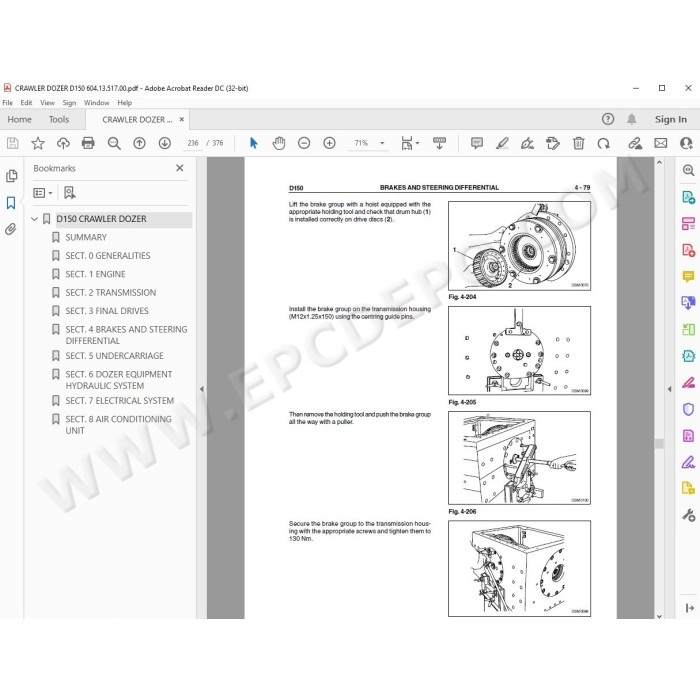Click the 71% zoom value field

362,143
